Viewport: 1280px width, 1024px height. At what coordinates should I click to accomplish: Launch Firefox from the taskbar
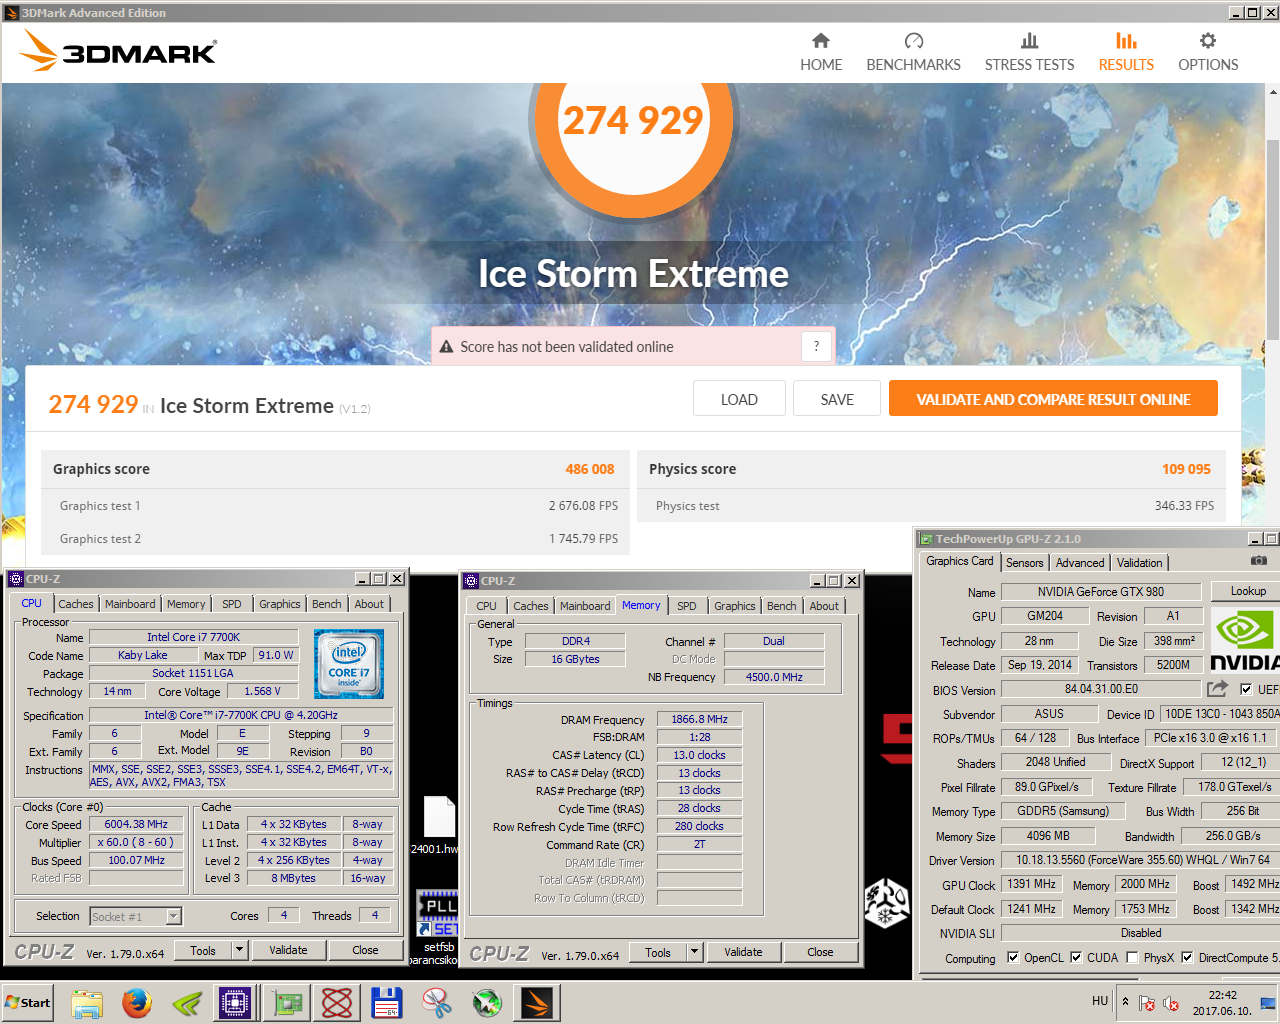click(x=137, y=1002)
